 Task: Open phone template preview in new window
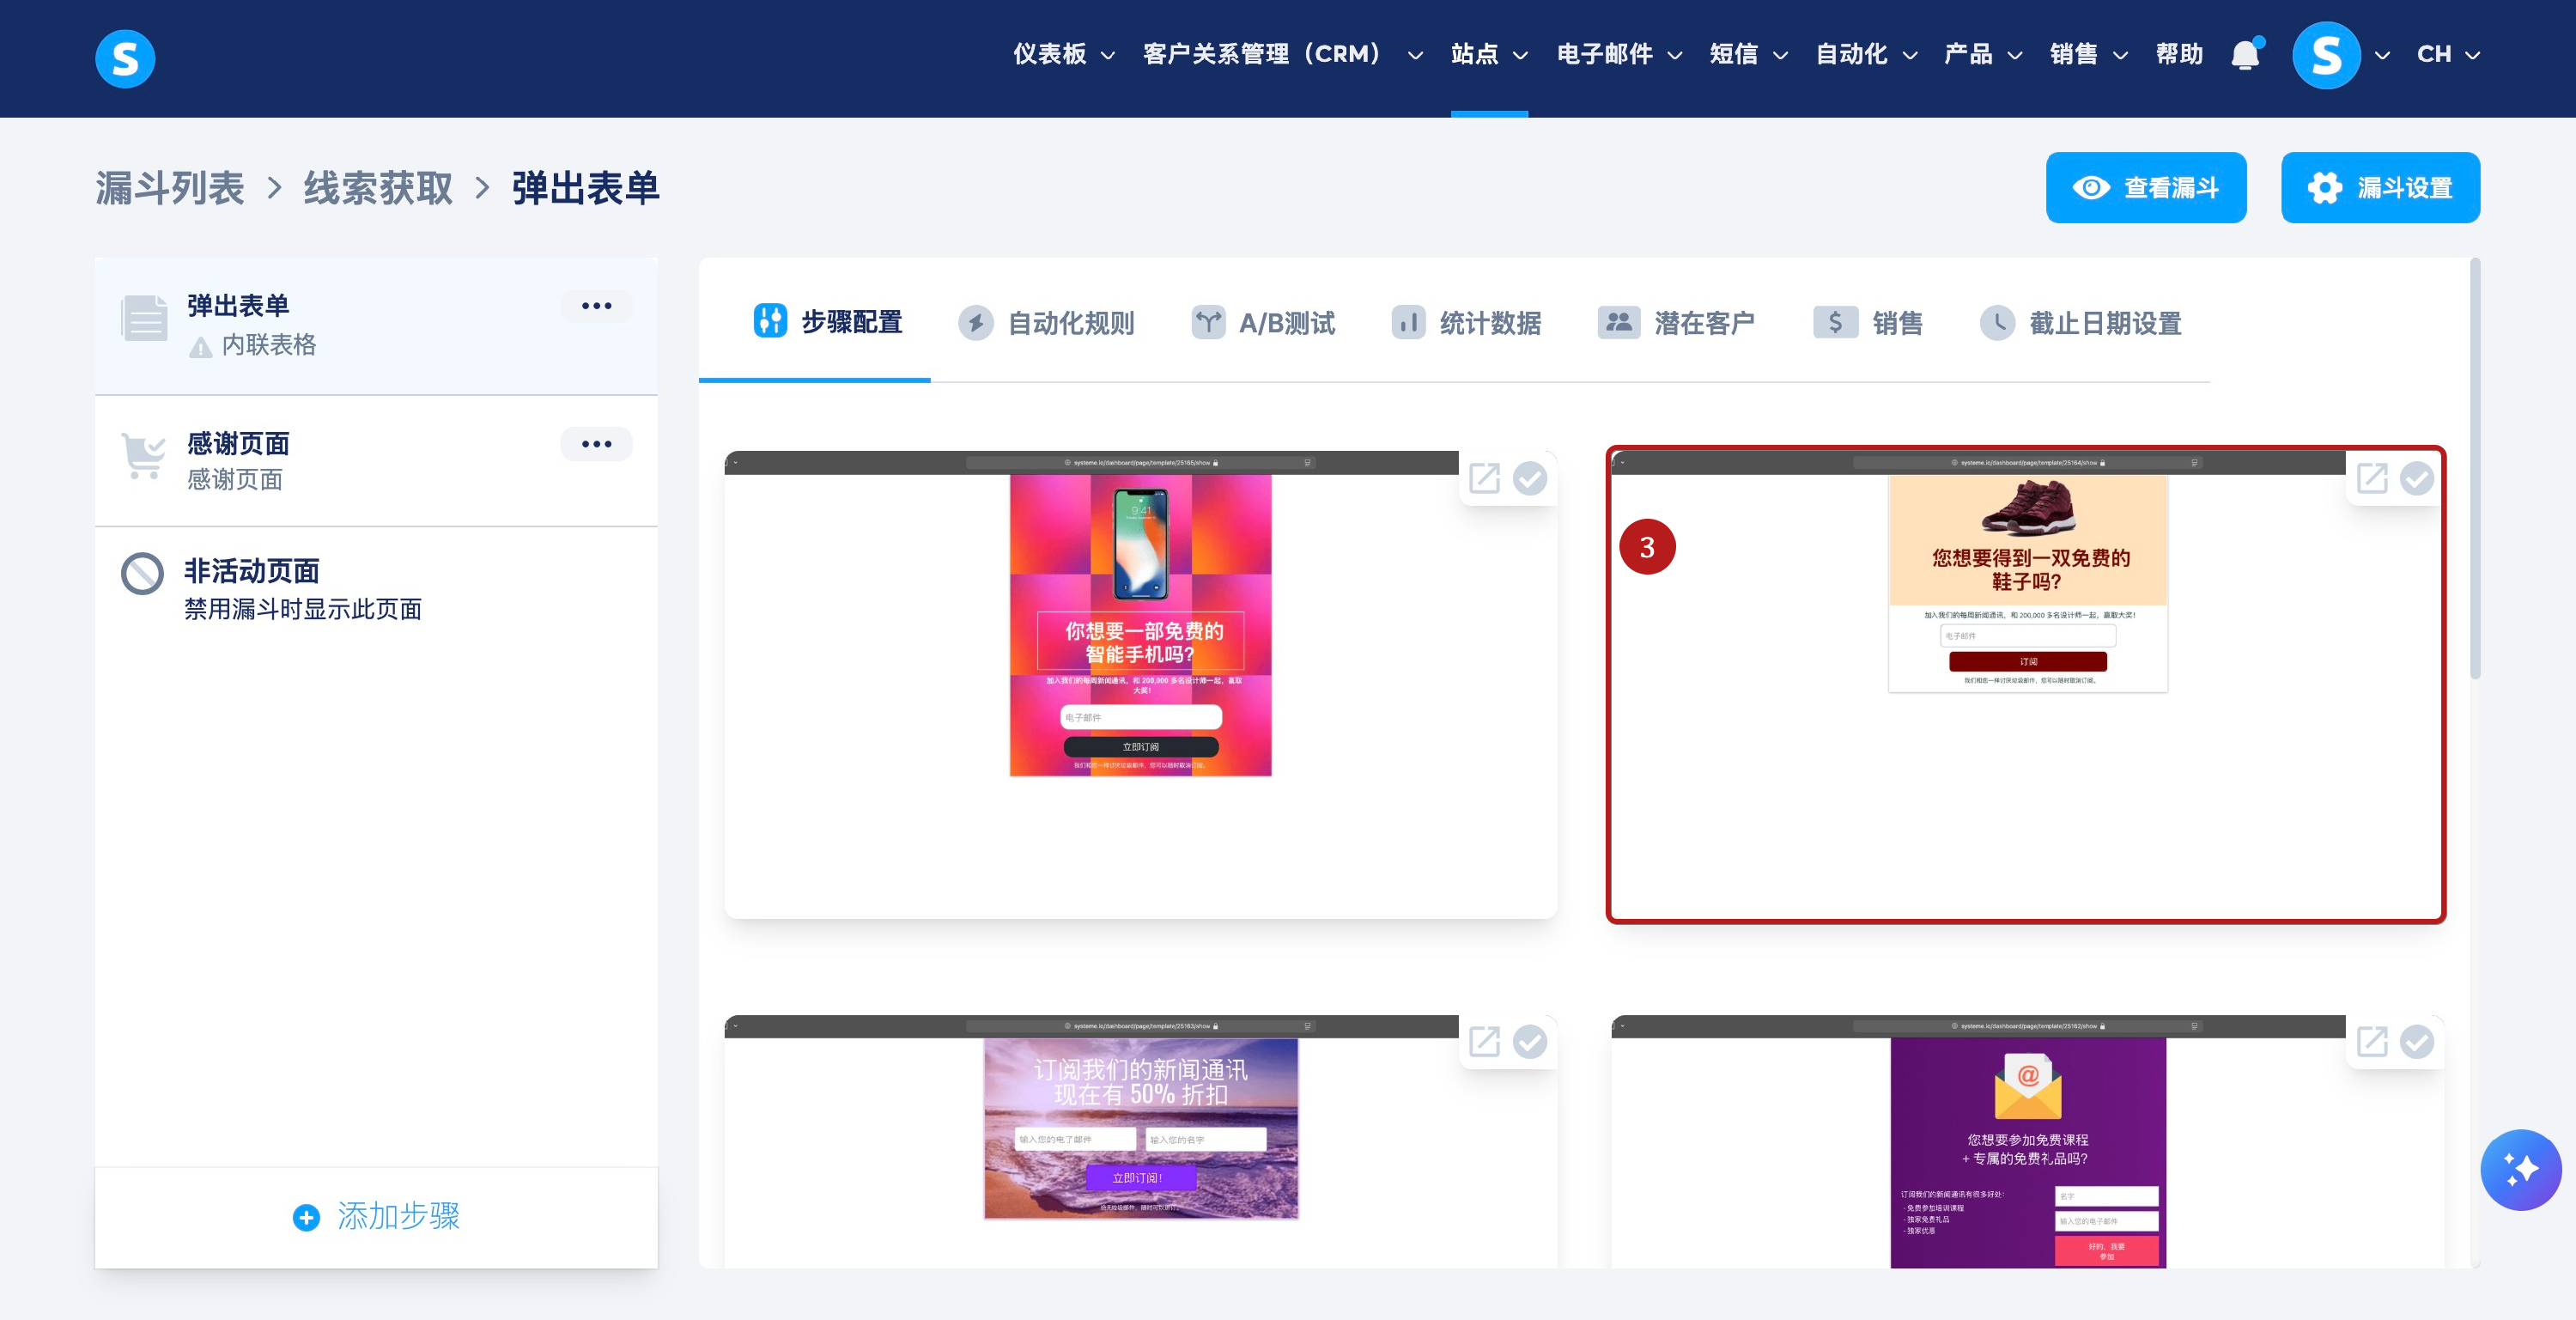(1484, 479)
